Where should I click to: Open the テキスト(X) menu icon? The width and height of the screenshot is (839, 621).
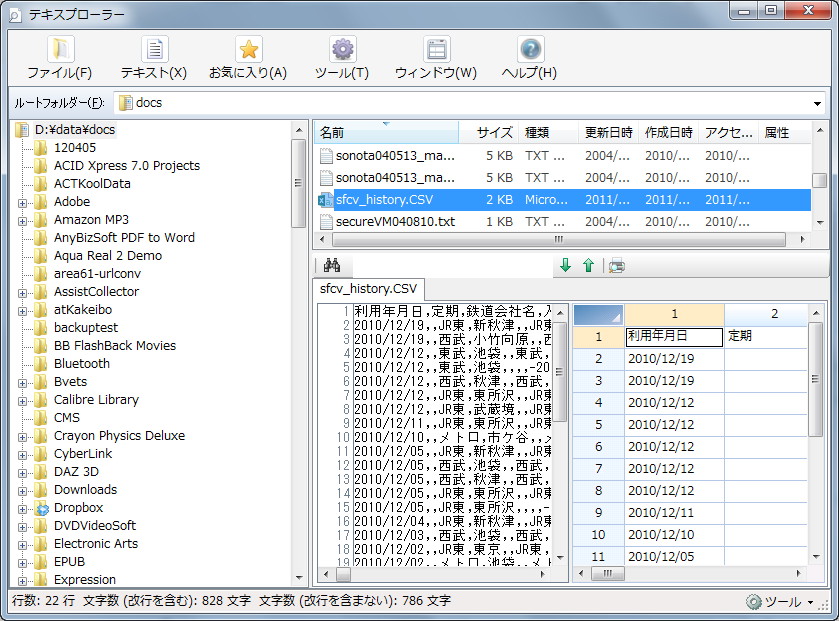(153, 47)
